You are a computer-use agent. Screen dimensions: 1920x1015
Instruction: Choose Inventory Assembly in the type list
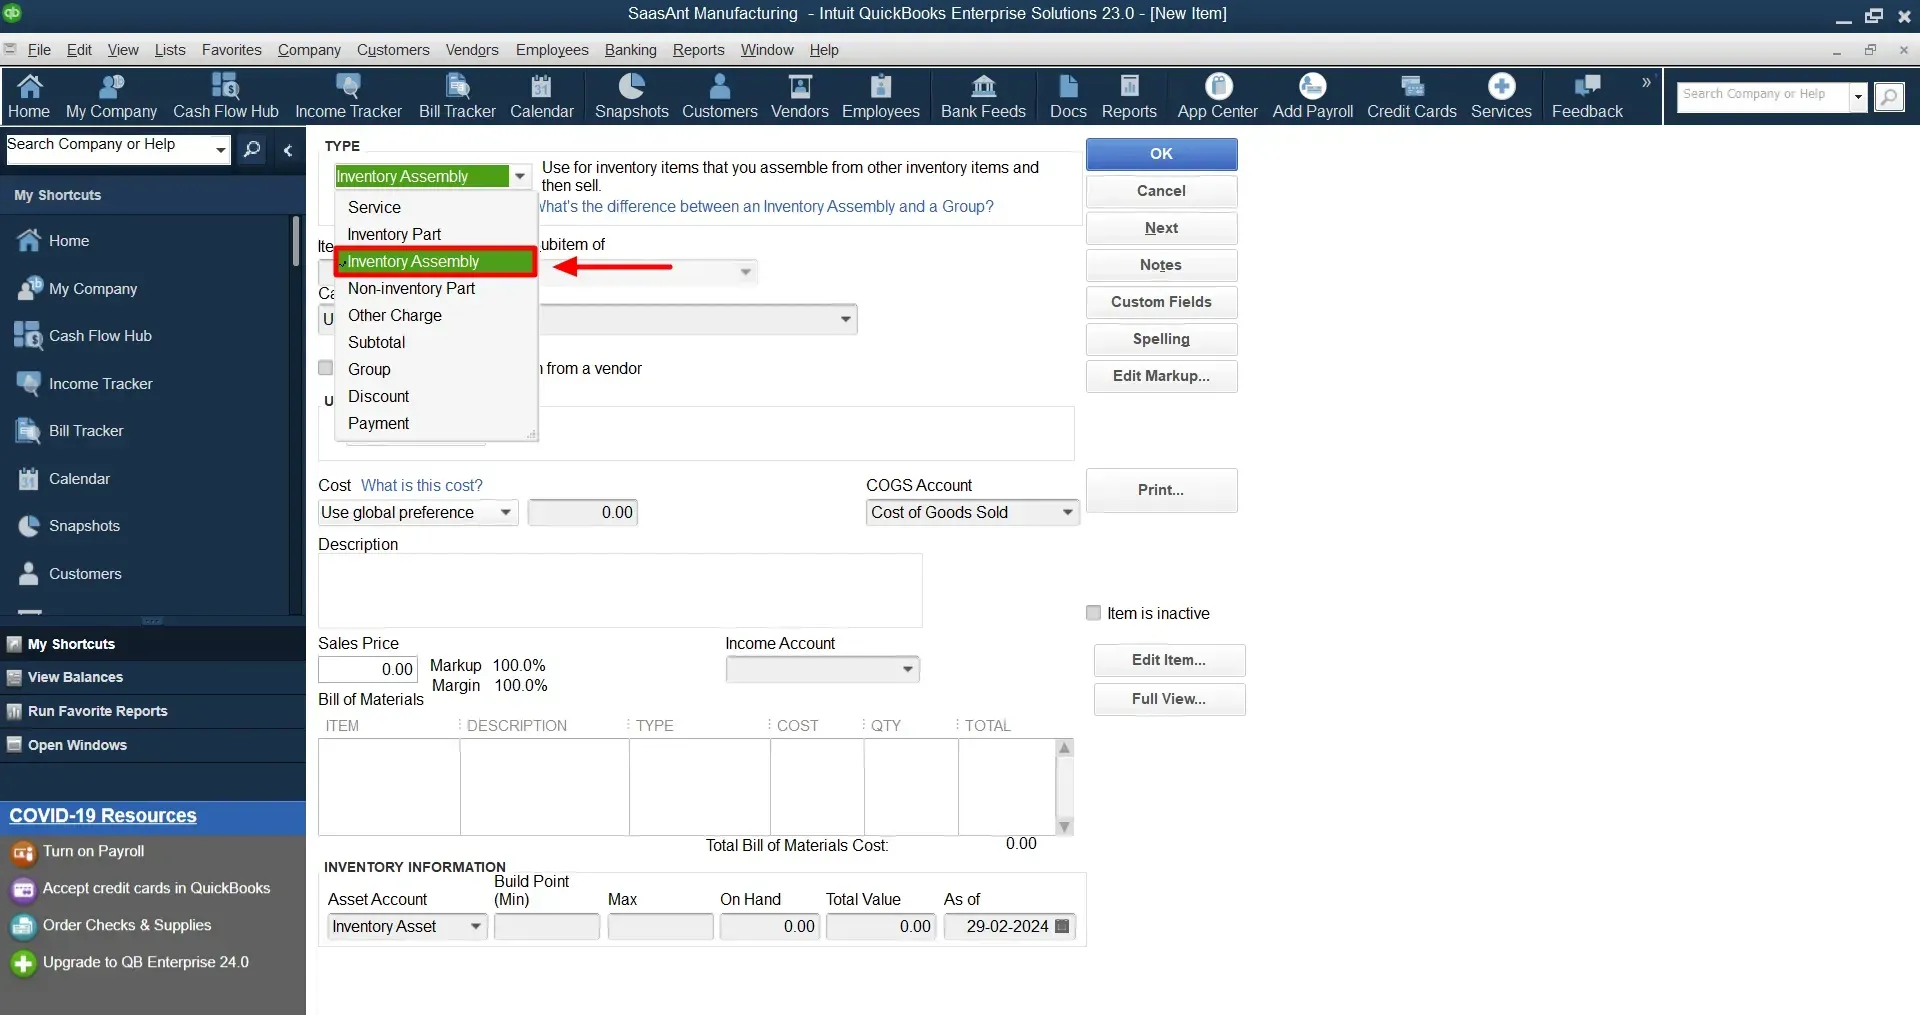click(x=436, y=261)
